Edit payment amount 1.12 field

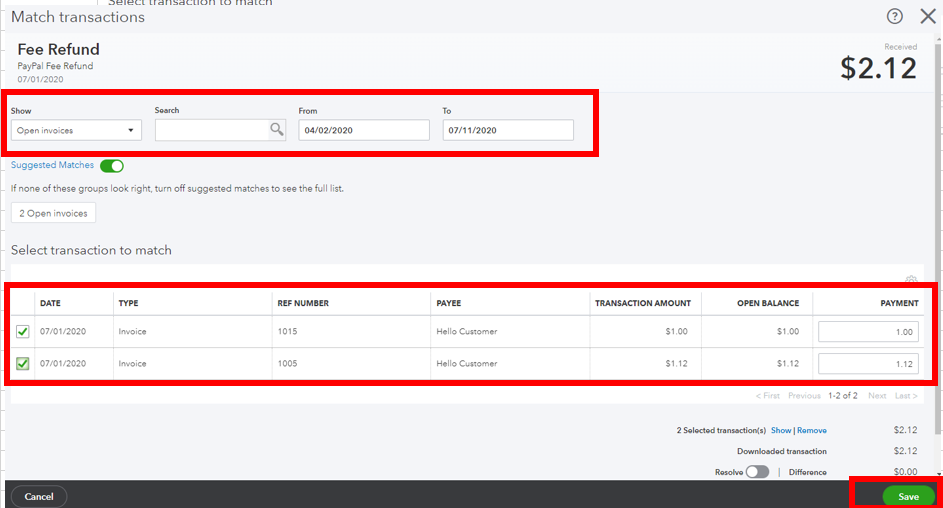868,364
